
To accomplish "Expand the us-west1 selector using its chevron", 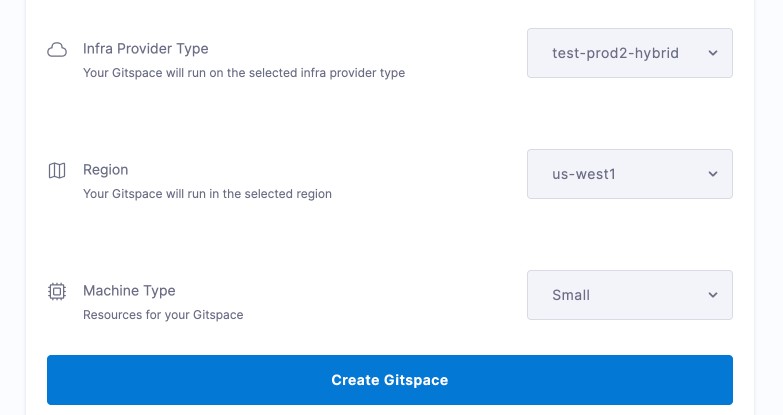I will click(713, 174).
